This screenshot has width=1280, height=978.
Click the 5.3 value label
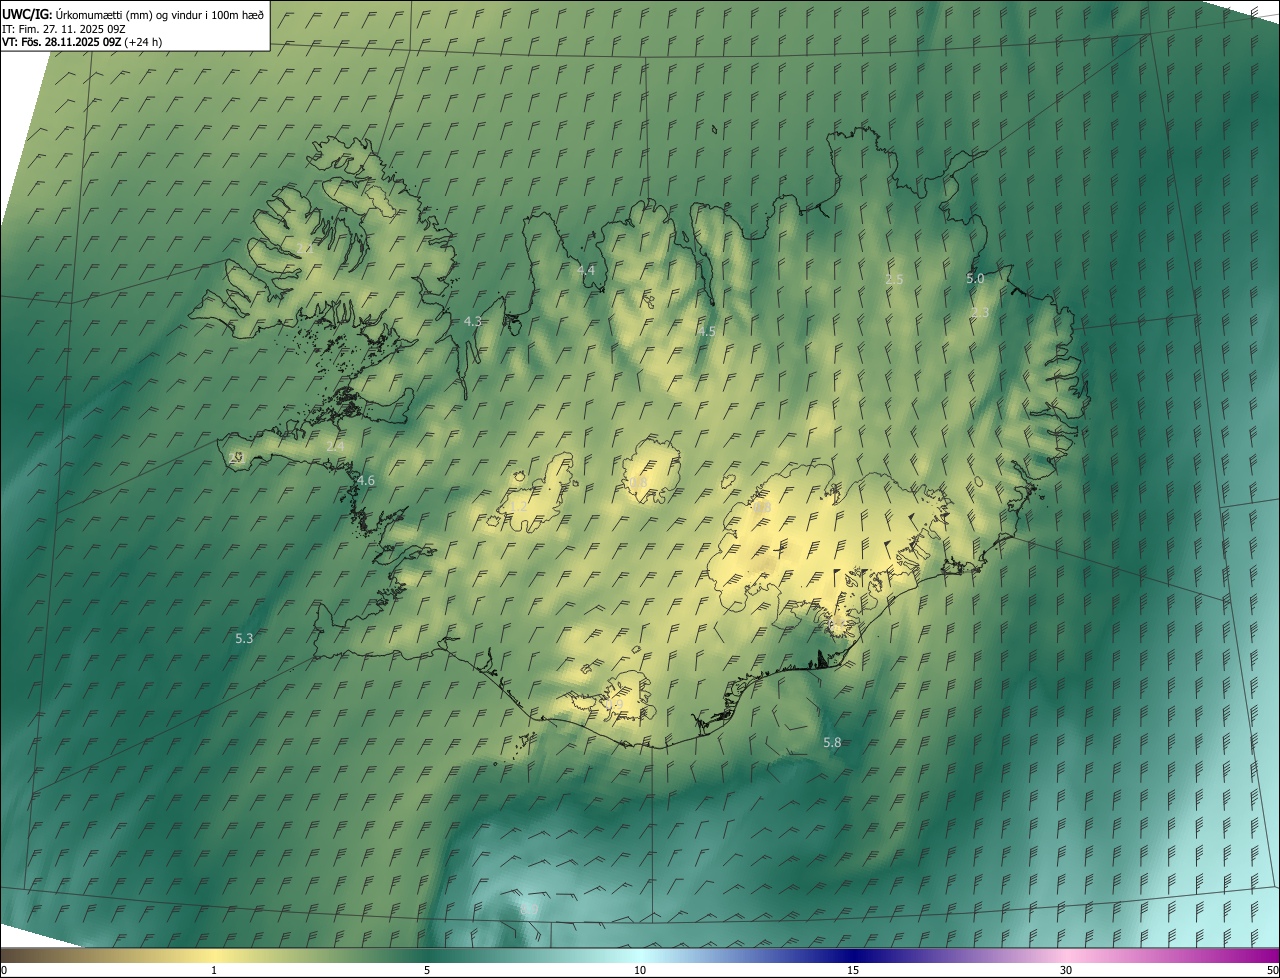tap(244, 638)
